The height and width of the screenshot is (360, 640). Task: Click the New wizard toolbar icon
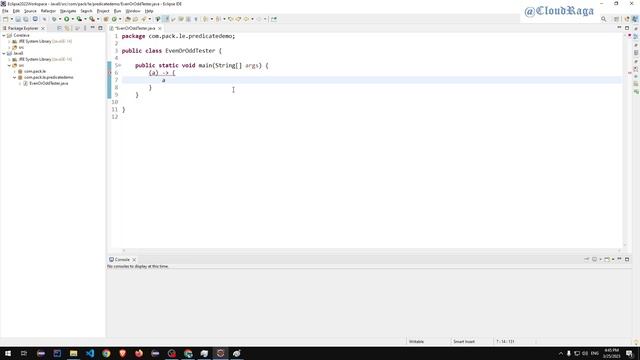click(5, 19)
